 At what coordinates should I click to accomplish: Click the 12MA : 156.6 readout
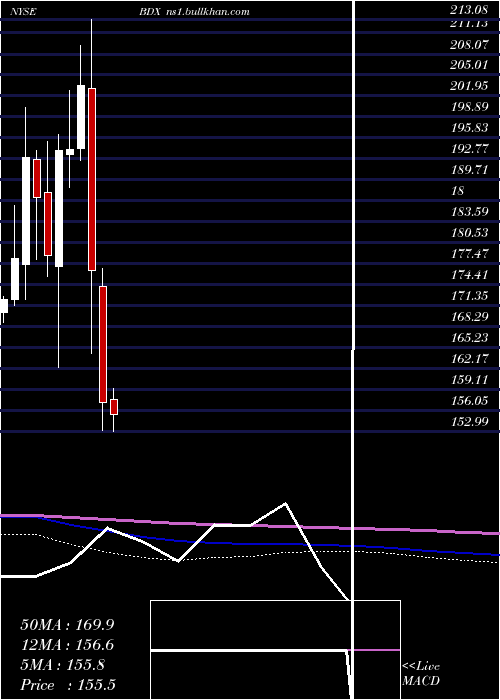(x=67, y=645)
